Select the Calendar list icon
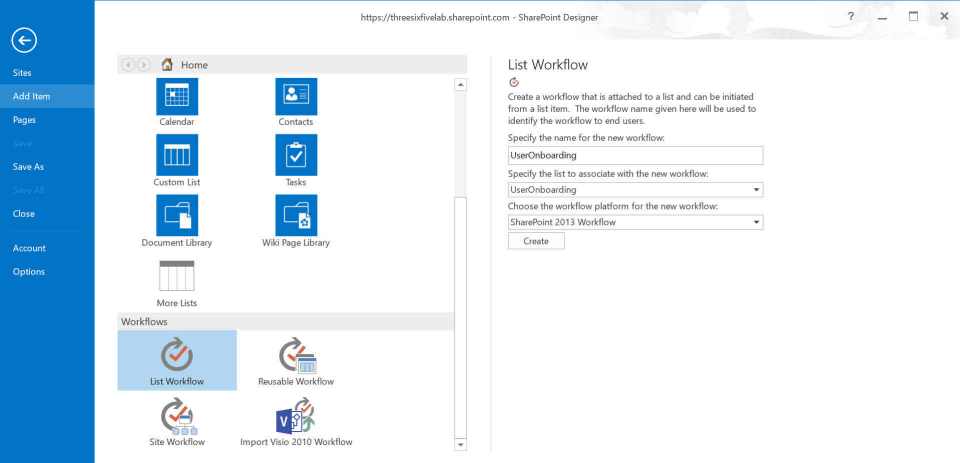The height and width of the screenshot is (463, 960). 177,98
